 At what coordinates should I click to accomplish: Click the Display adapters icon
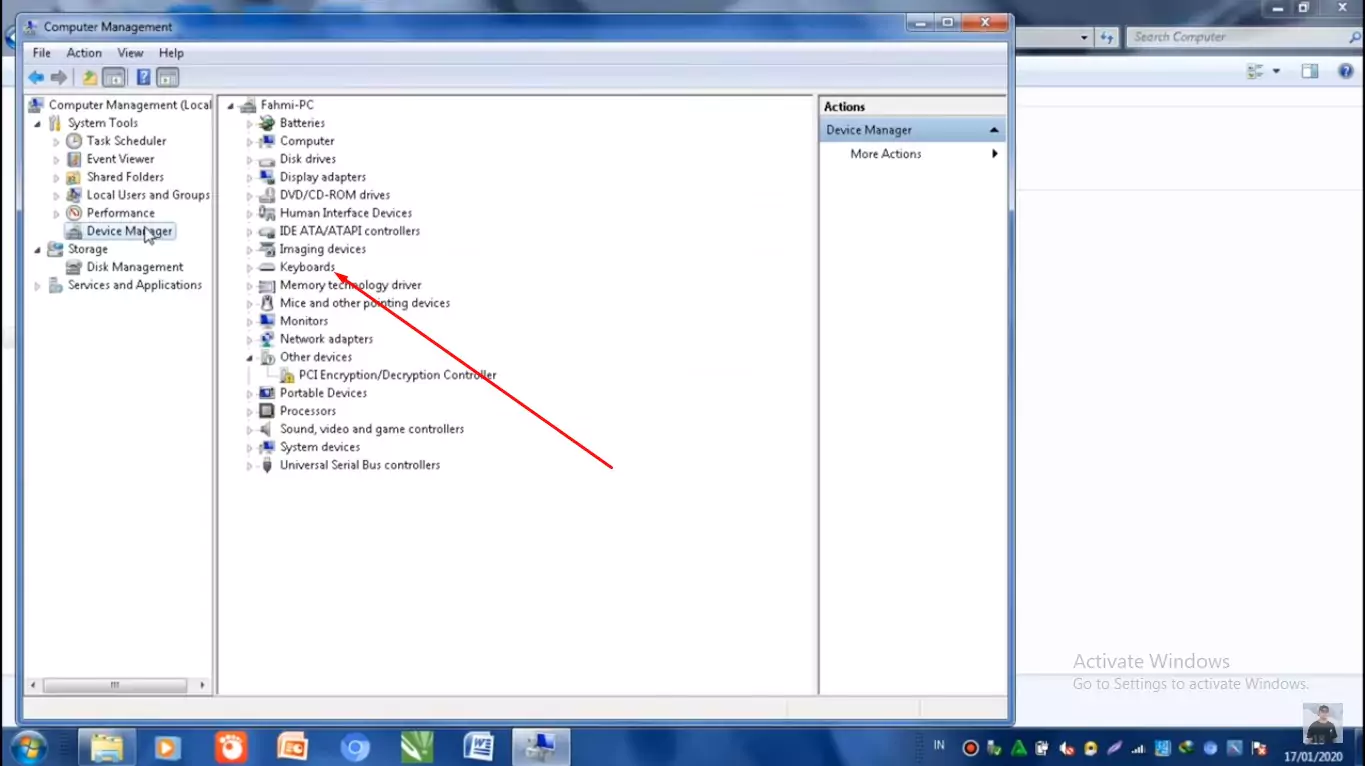pos(267,177)
